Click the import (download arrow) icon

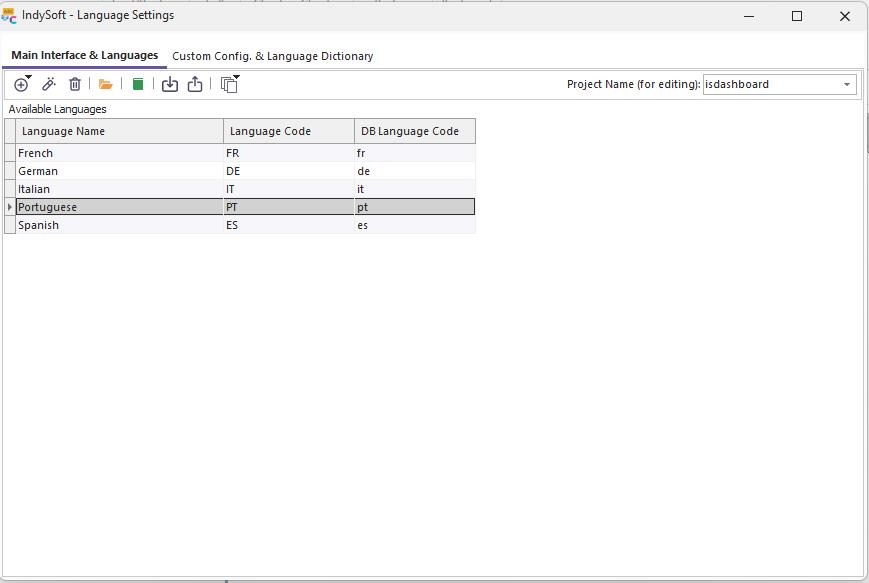(170, 85)
